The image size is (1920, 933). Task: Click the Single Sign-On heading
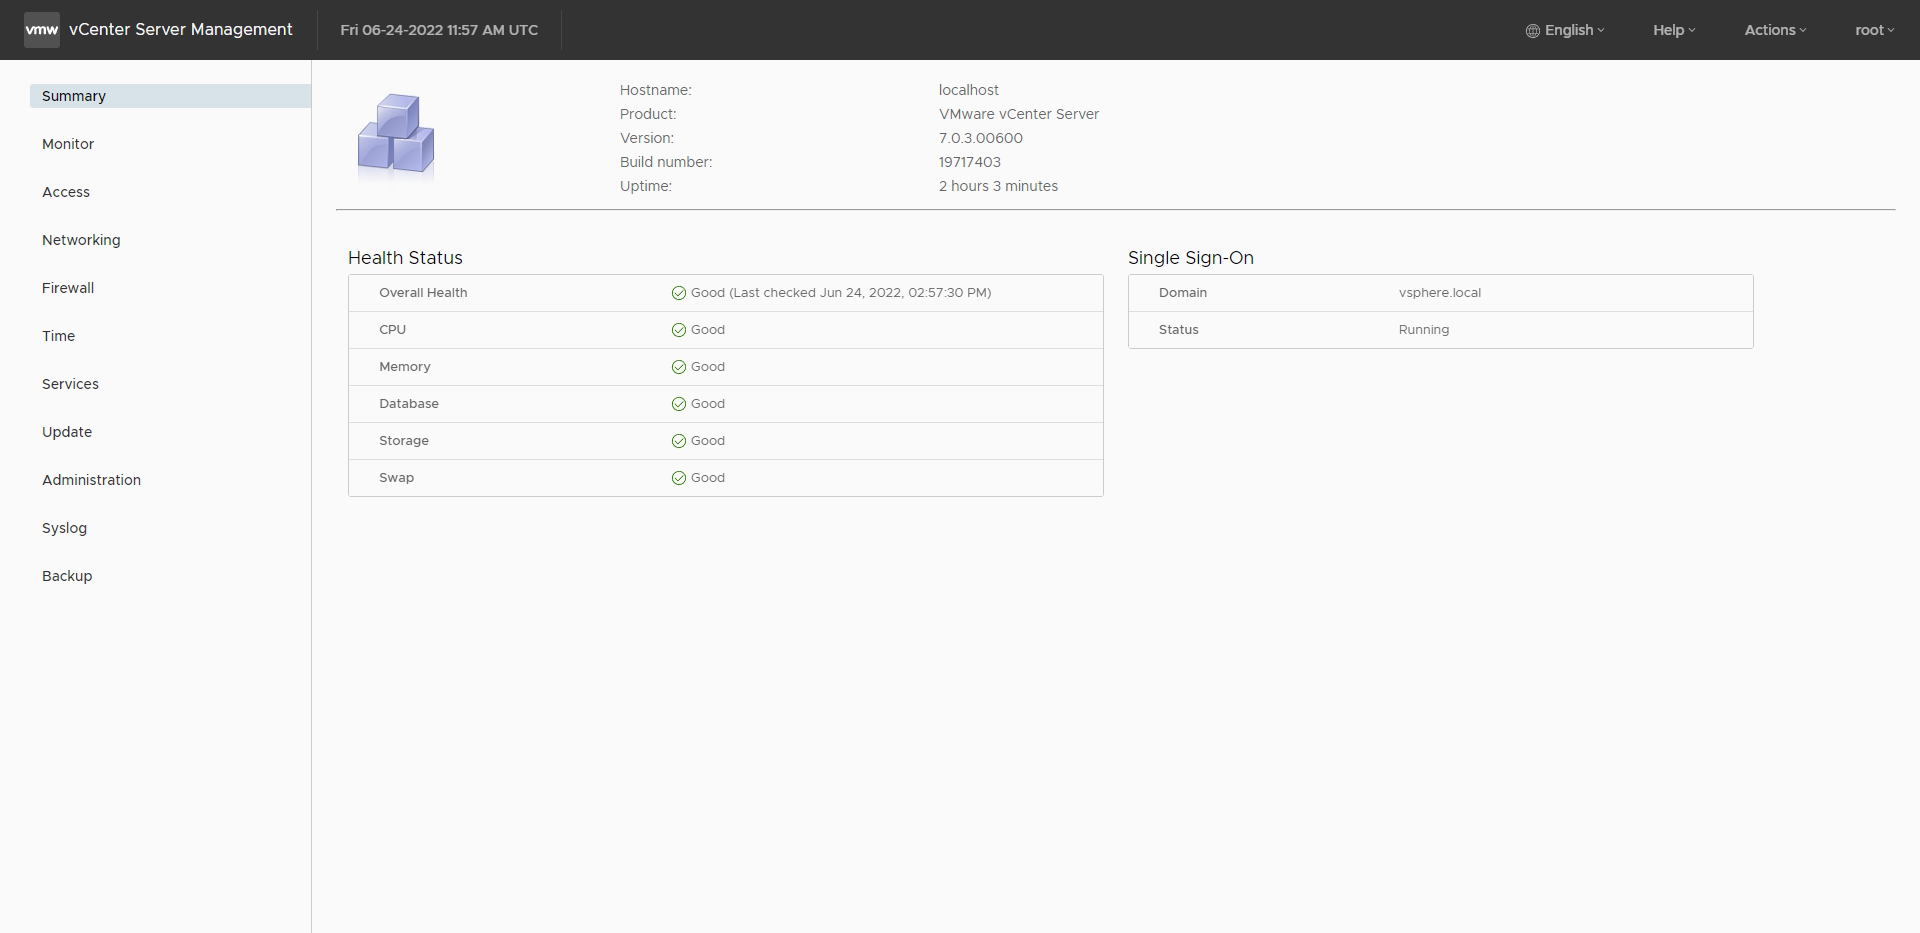[x=1191, y=258]
